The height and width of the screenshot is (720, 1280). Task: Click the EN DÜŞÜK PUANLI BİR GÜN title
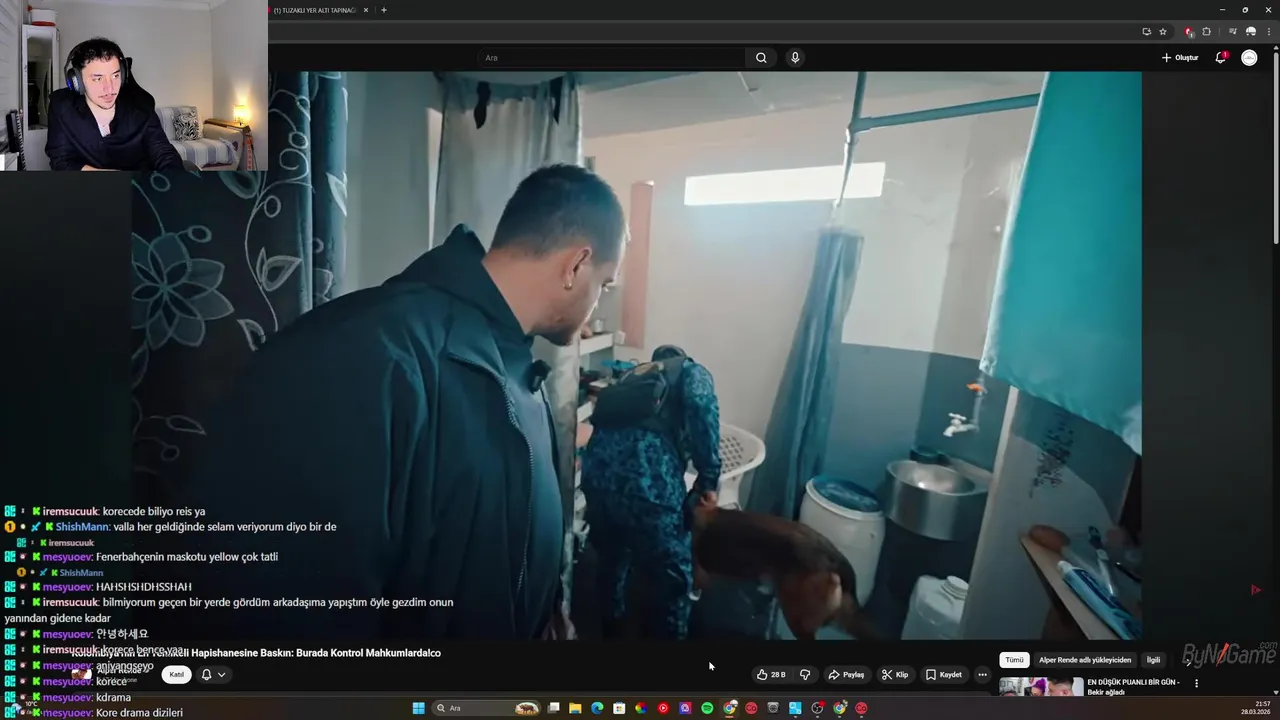[x=1133, y=687]
